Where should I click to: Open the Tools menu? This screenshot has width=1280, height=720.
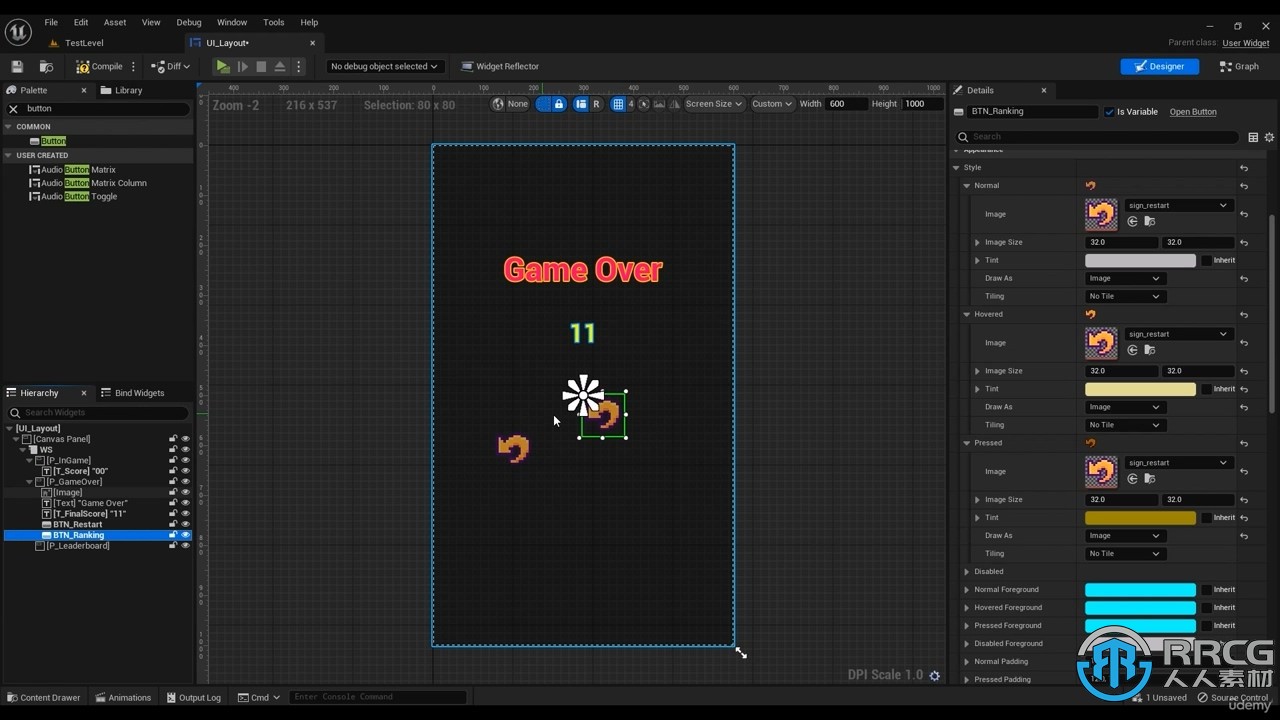(x=274, y=22)
